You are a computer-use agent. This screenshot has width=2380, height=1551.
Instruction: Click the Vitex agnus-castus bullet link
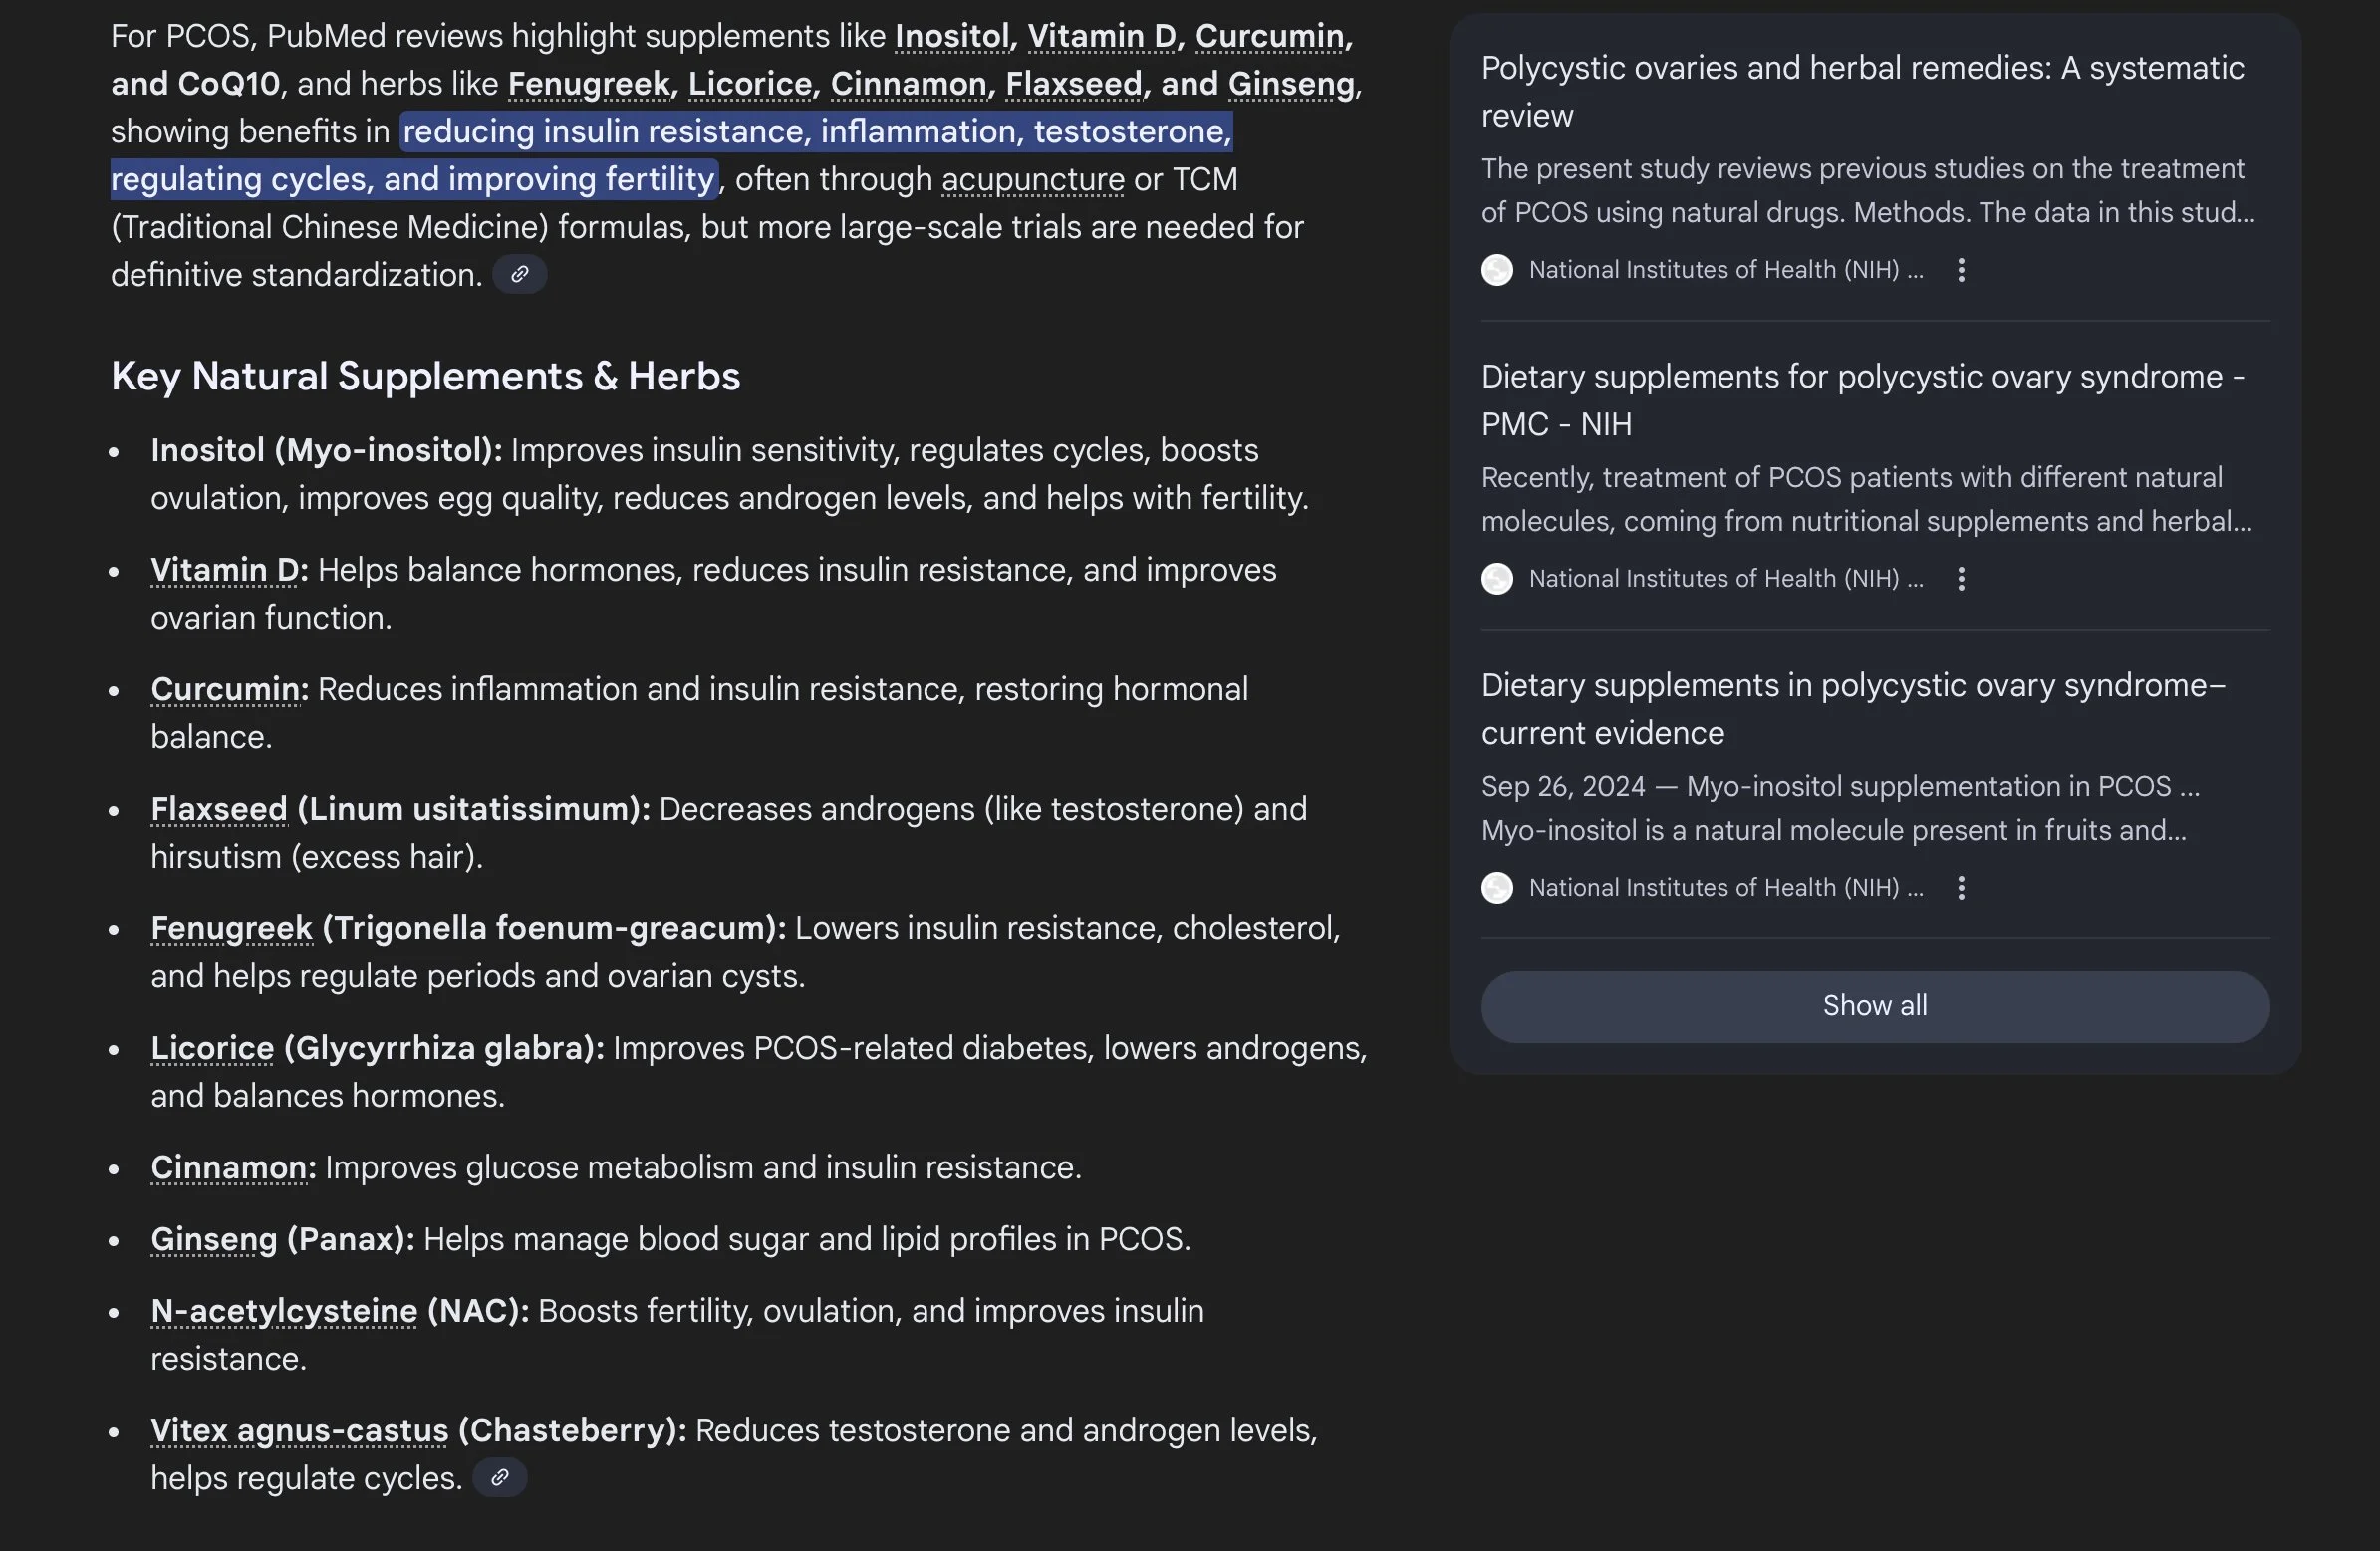click(299, 1431)
